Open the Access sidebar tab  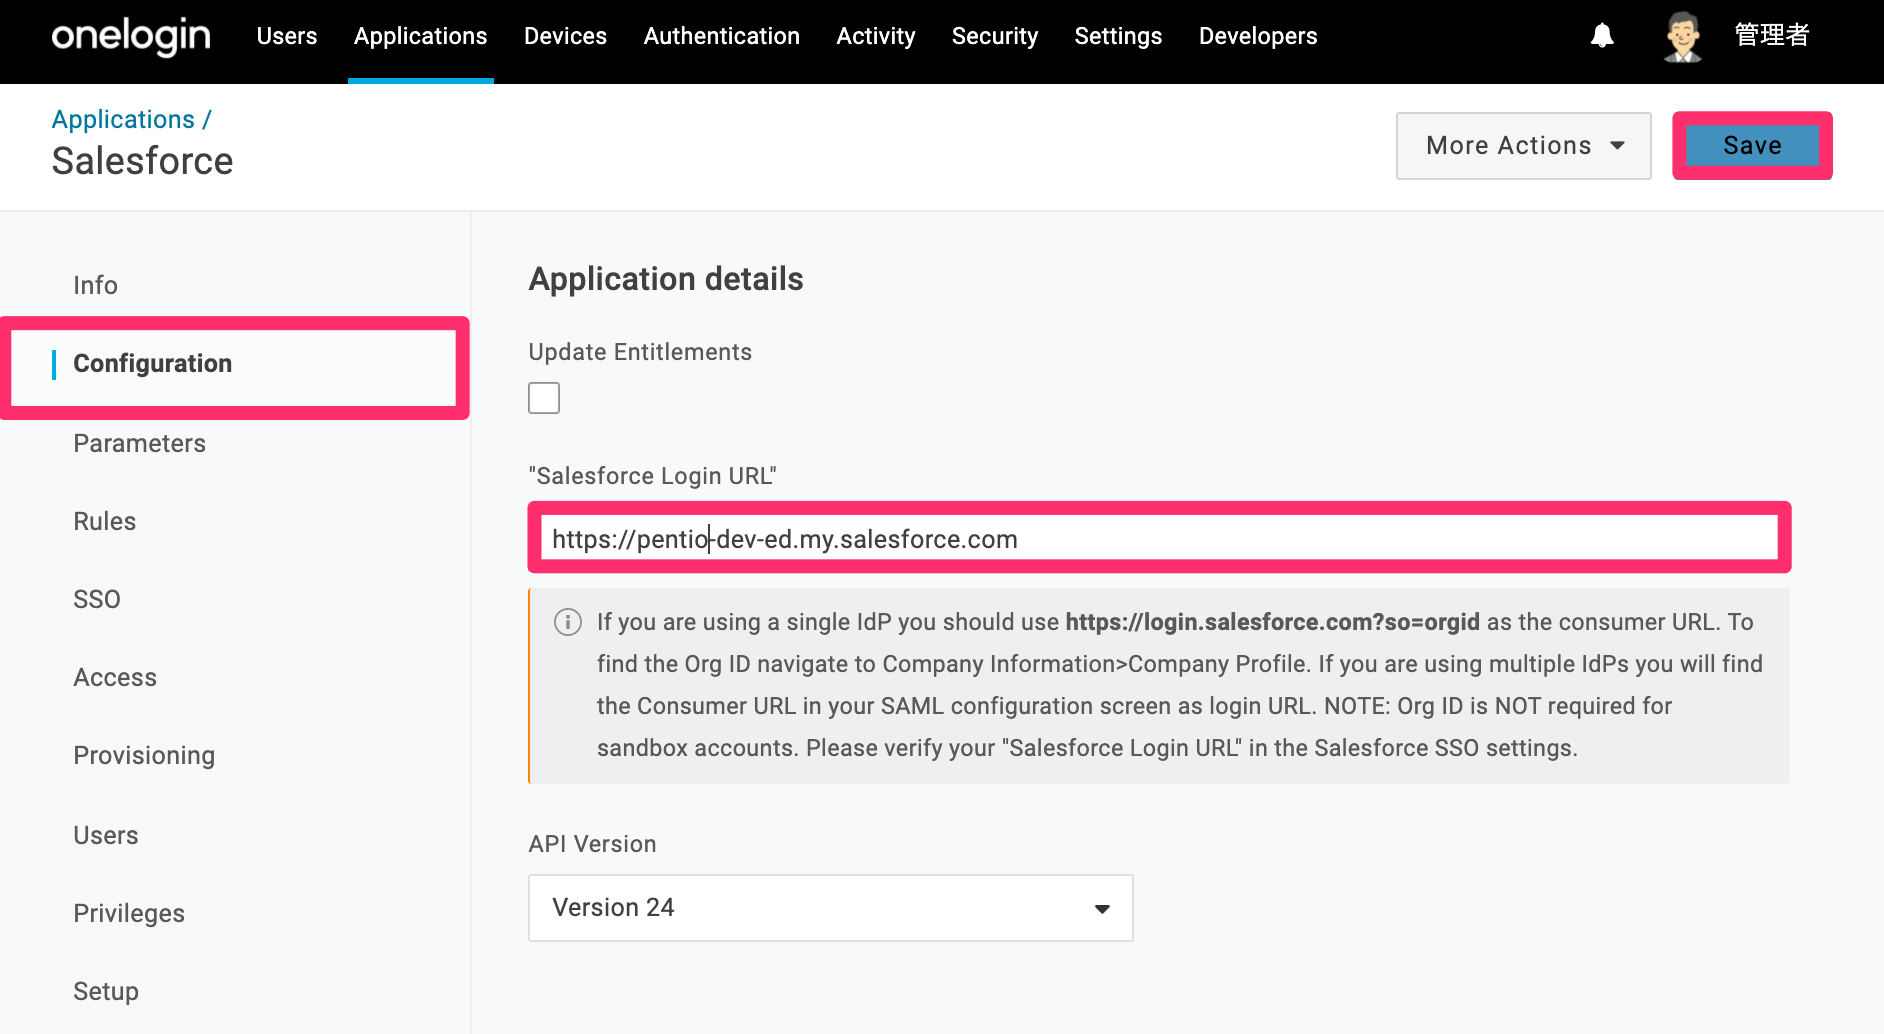click(x=115, y=677)
